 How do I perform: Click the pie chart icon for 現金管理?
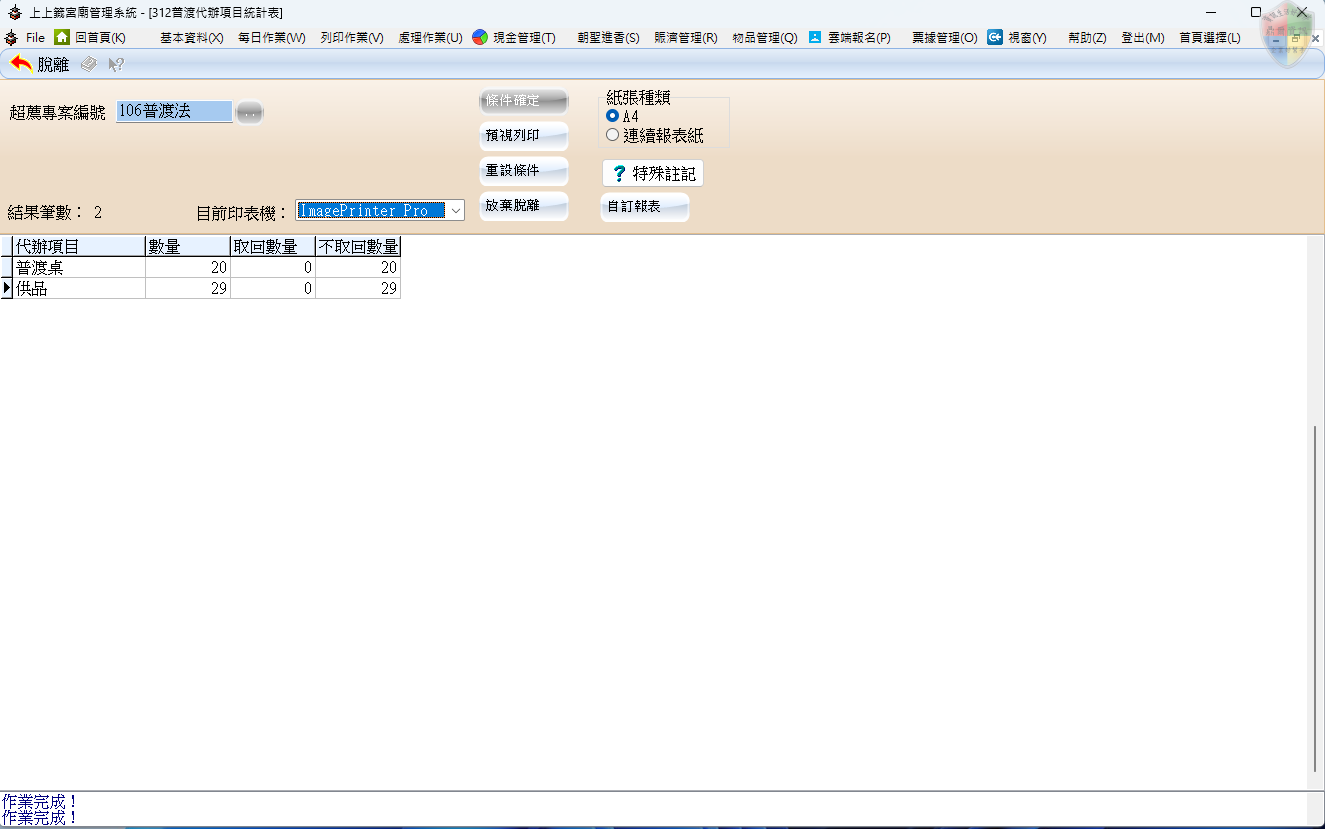480,37
